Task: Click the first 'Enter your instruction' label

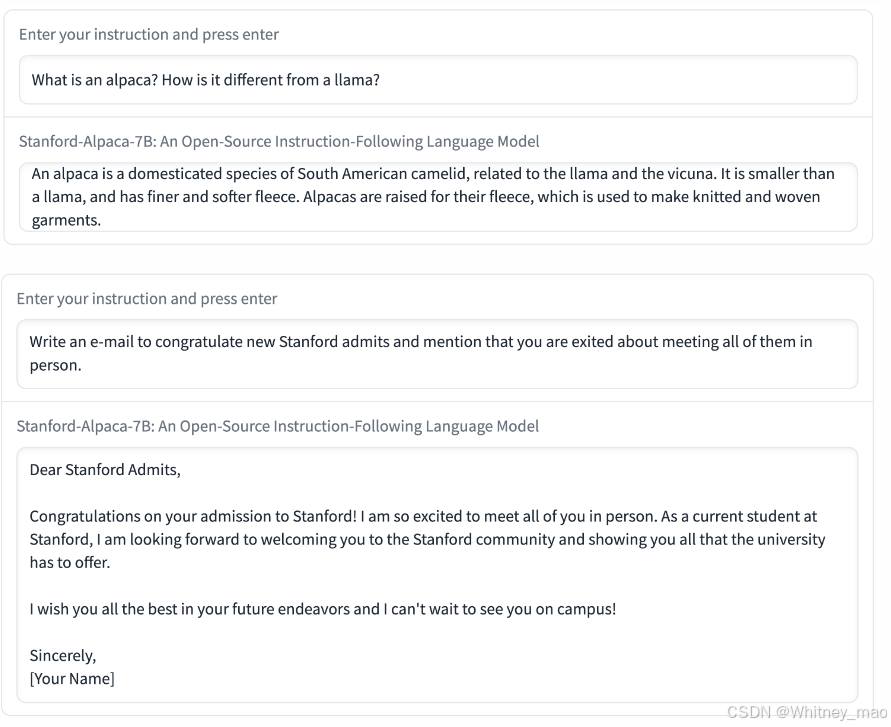Action: (149, 35)
